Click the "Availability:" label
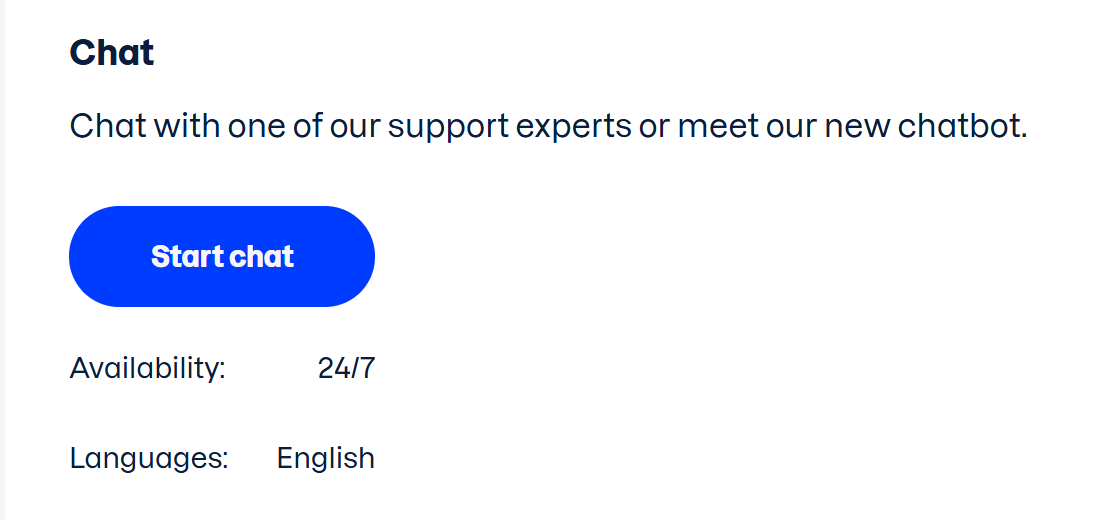The width and height of the screenshot is (1120, 520). tap(148, 368)
